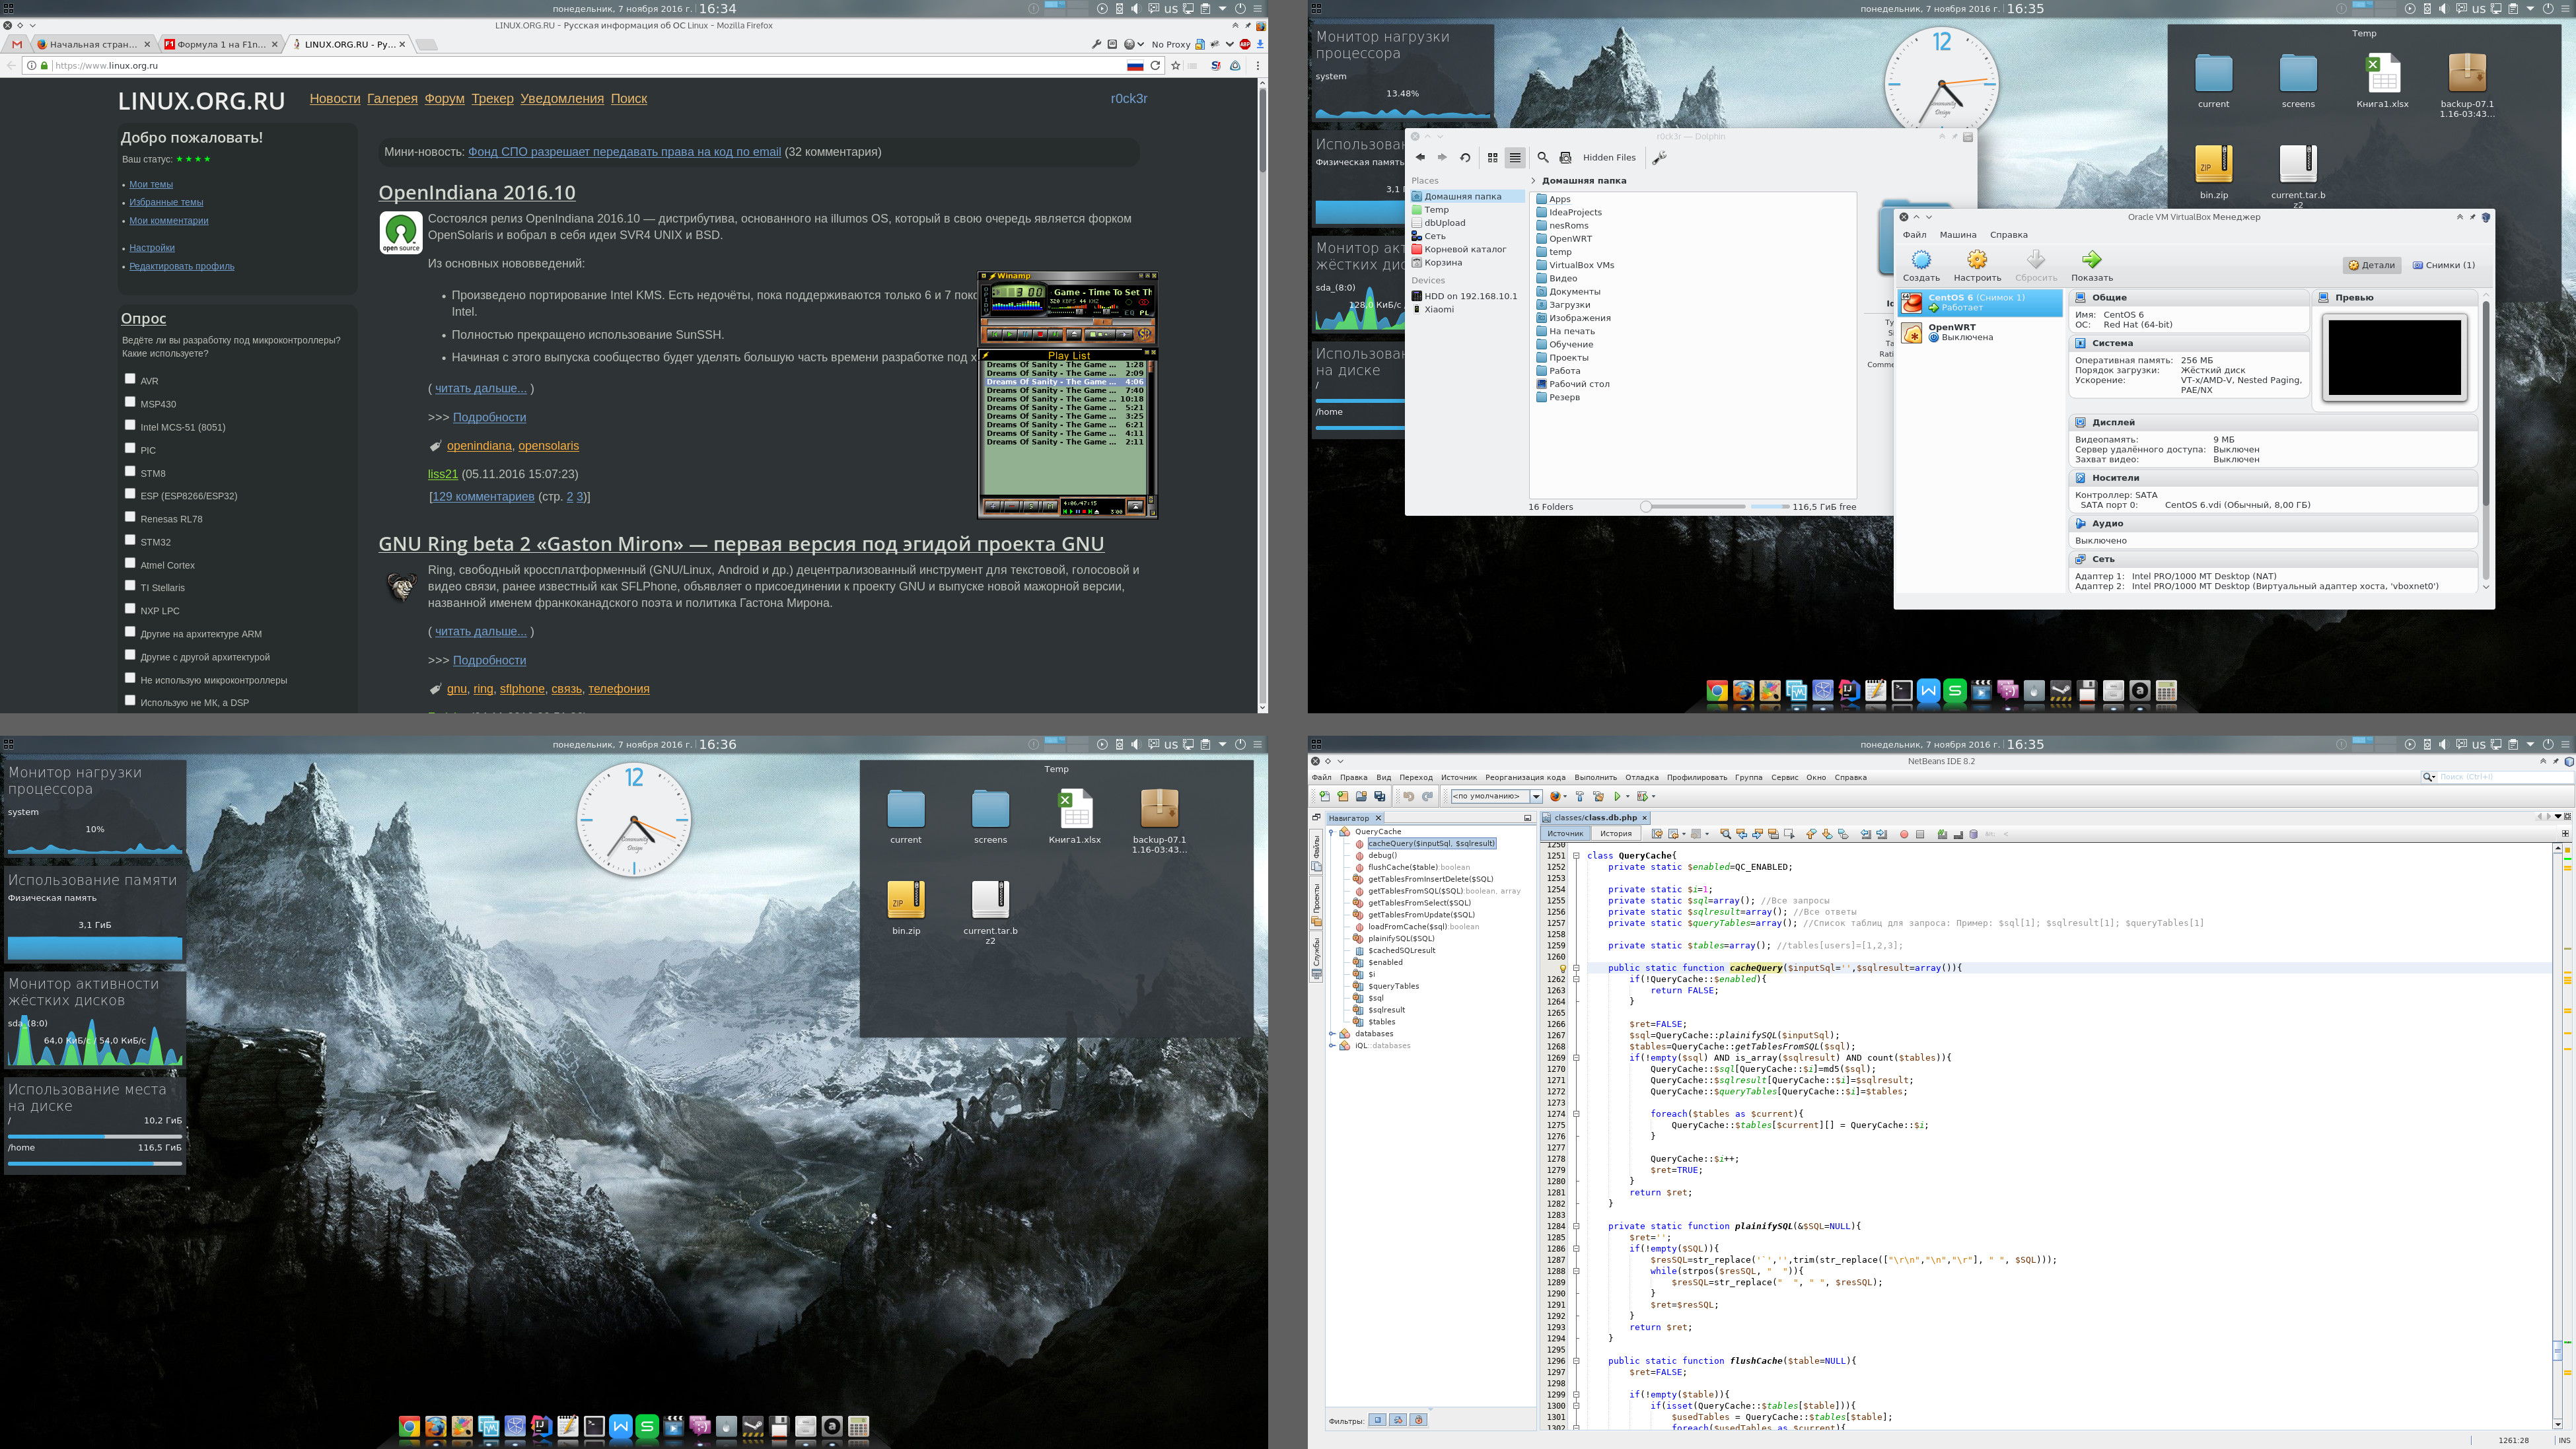This screenshot has width=2576, height=1449.
Task: Check the STM8 poll option
Action: [130, 471]
